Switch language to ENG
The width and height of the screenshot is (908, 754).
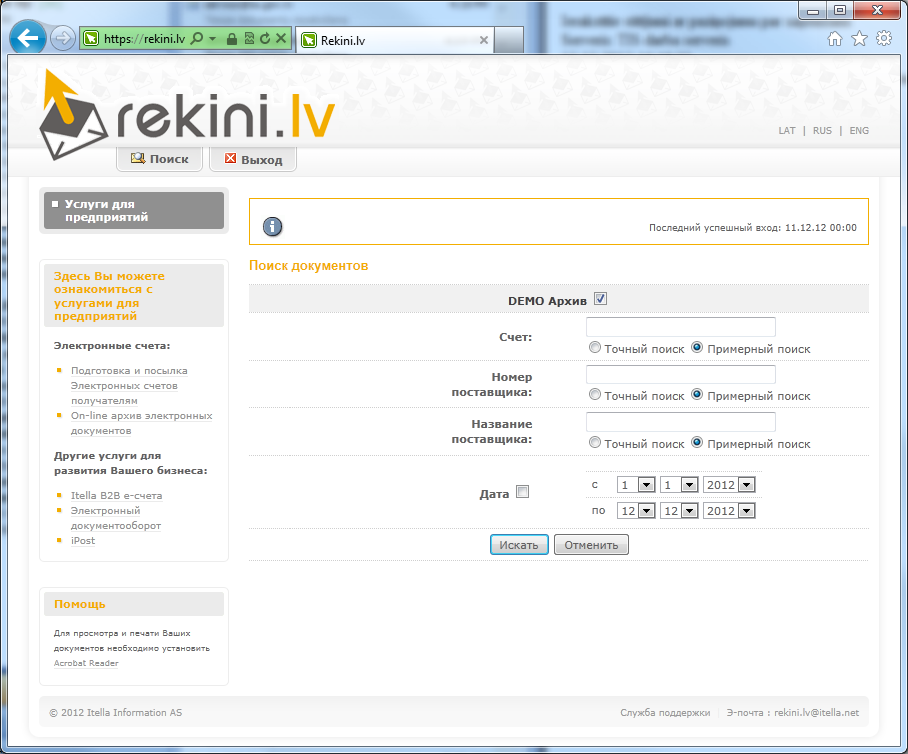[859, 131]
